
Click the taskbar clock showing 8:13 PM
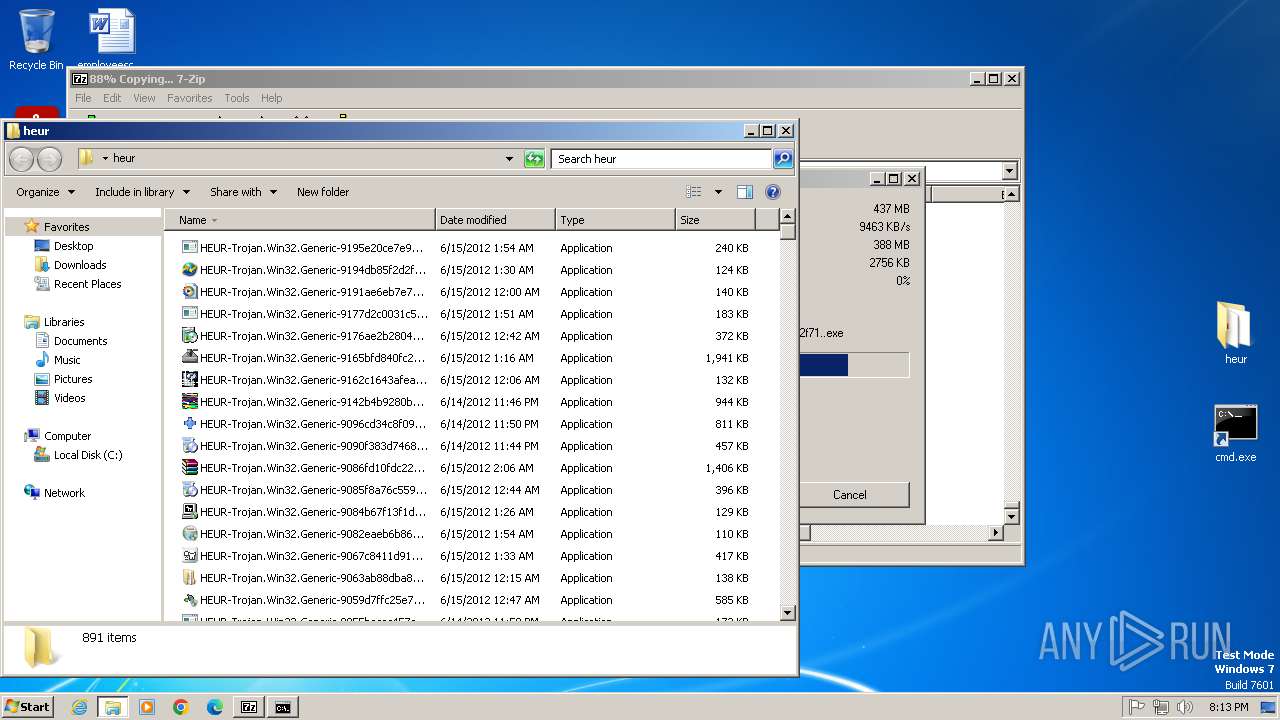1229,707
